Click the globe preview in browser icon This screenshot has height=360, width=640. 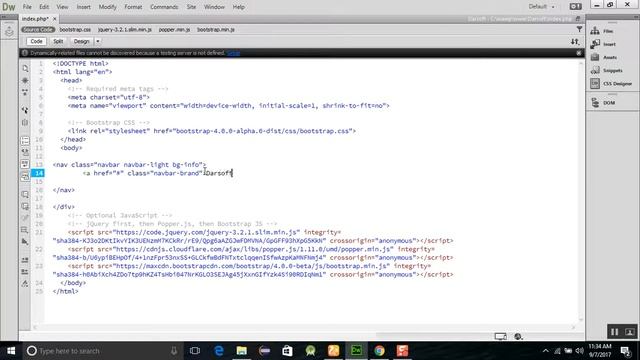pos(518,336)
